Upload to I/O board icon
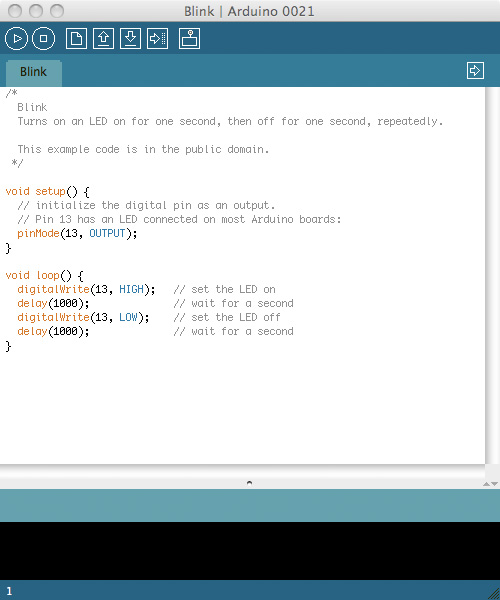Viewport: 500px width, 600px height. point(158,39)
